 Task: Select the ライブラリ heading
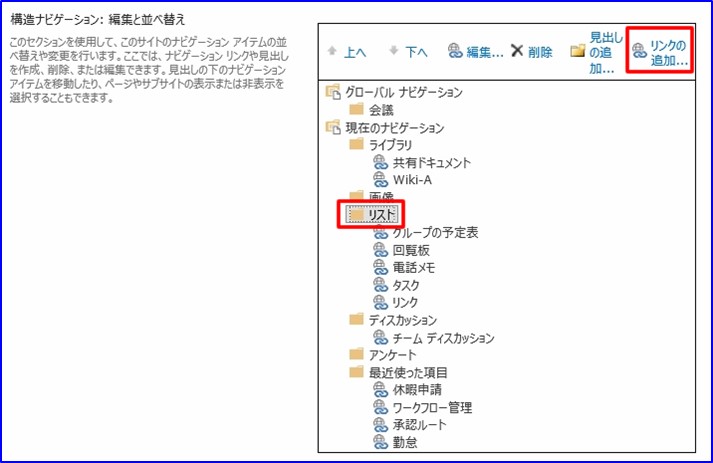[391, 145]
